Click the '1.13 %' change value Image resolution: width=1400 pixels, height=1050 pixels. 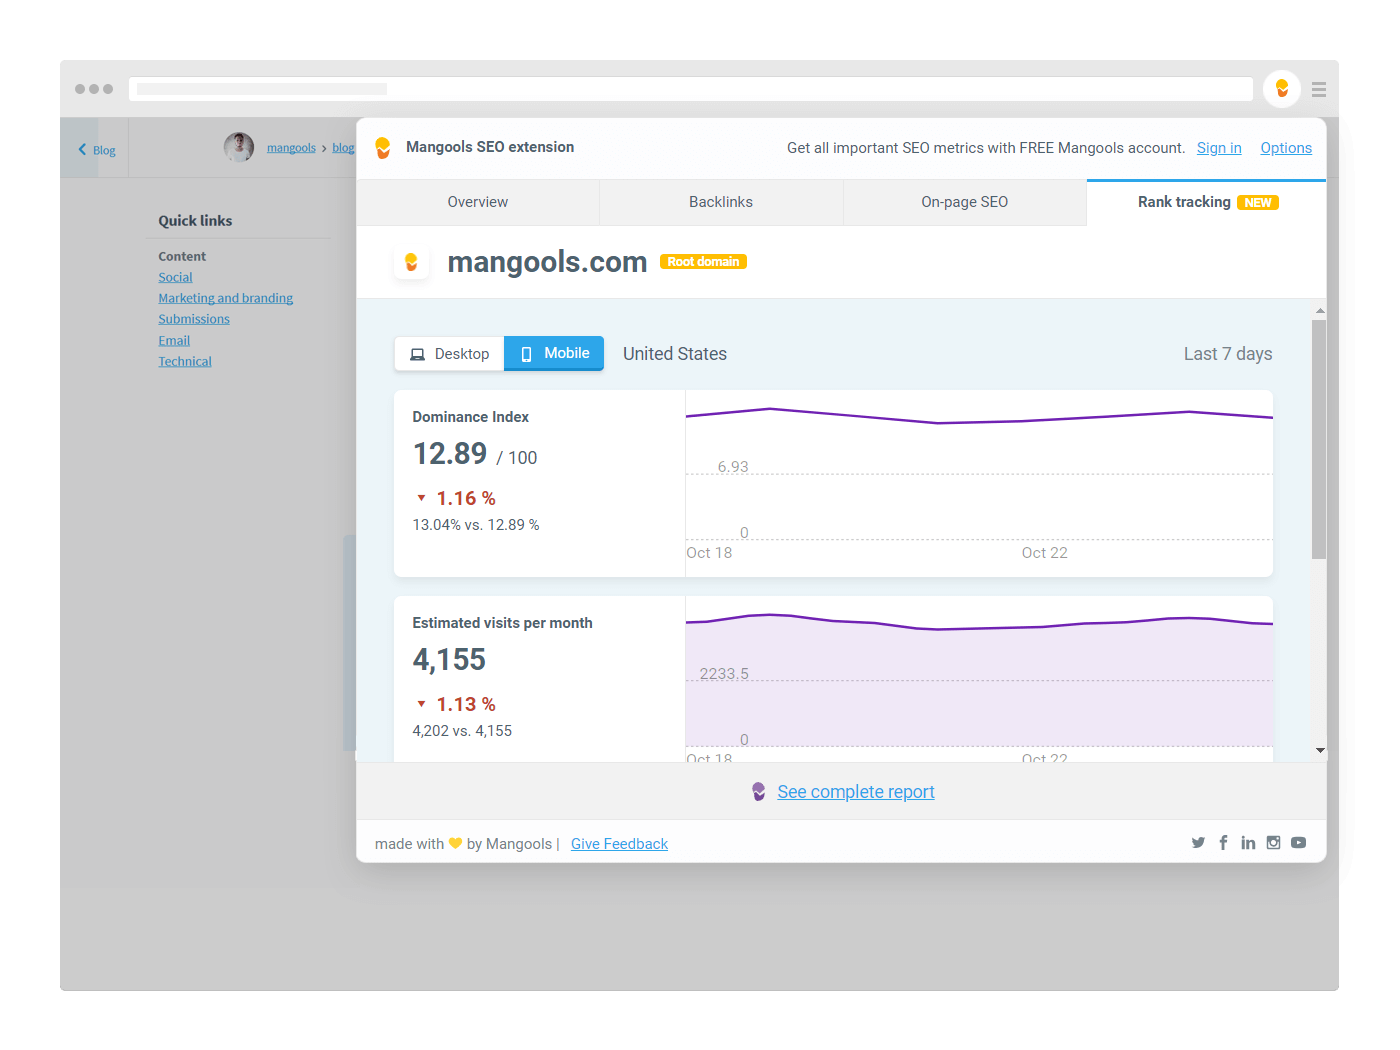tap(466, 704)
